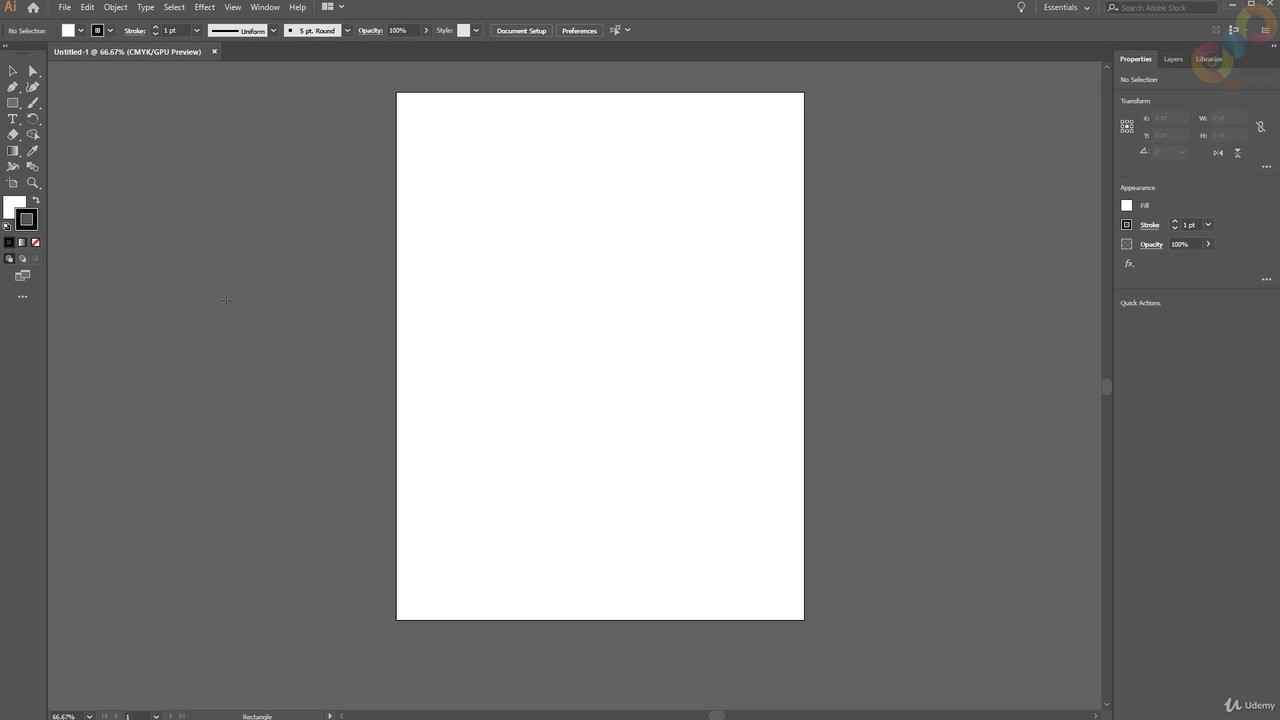Image resolution: width=1280 pixels, height=720 pixels.
Task: Open the Effect menu
Action: pyautogui.click(x=204, y=7)
